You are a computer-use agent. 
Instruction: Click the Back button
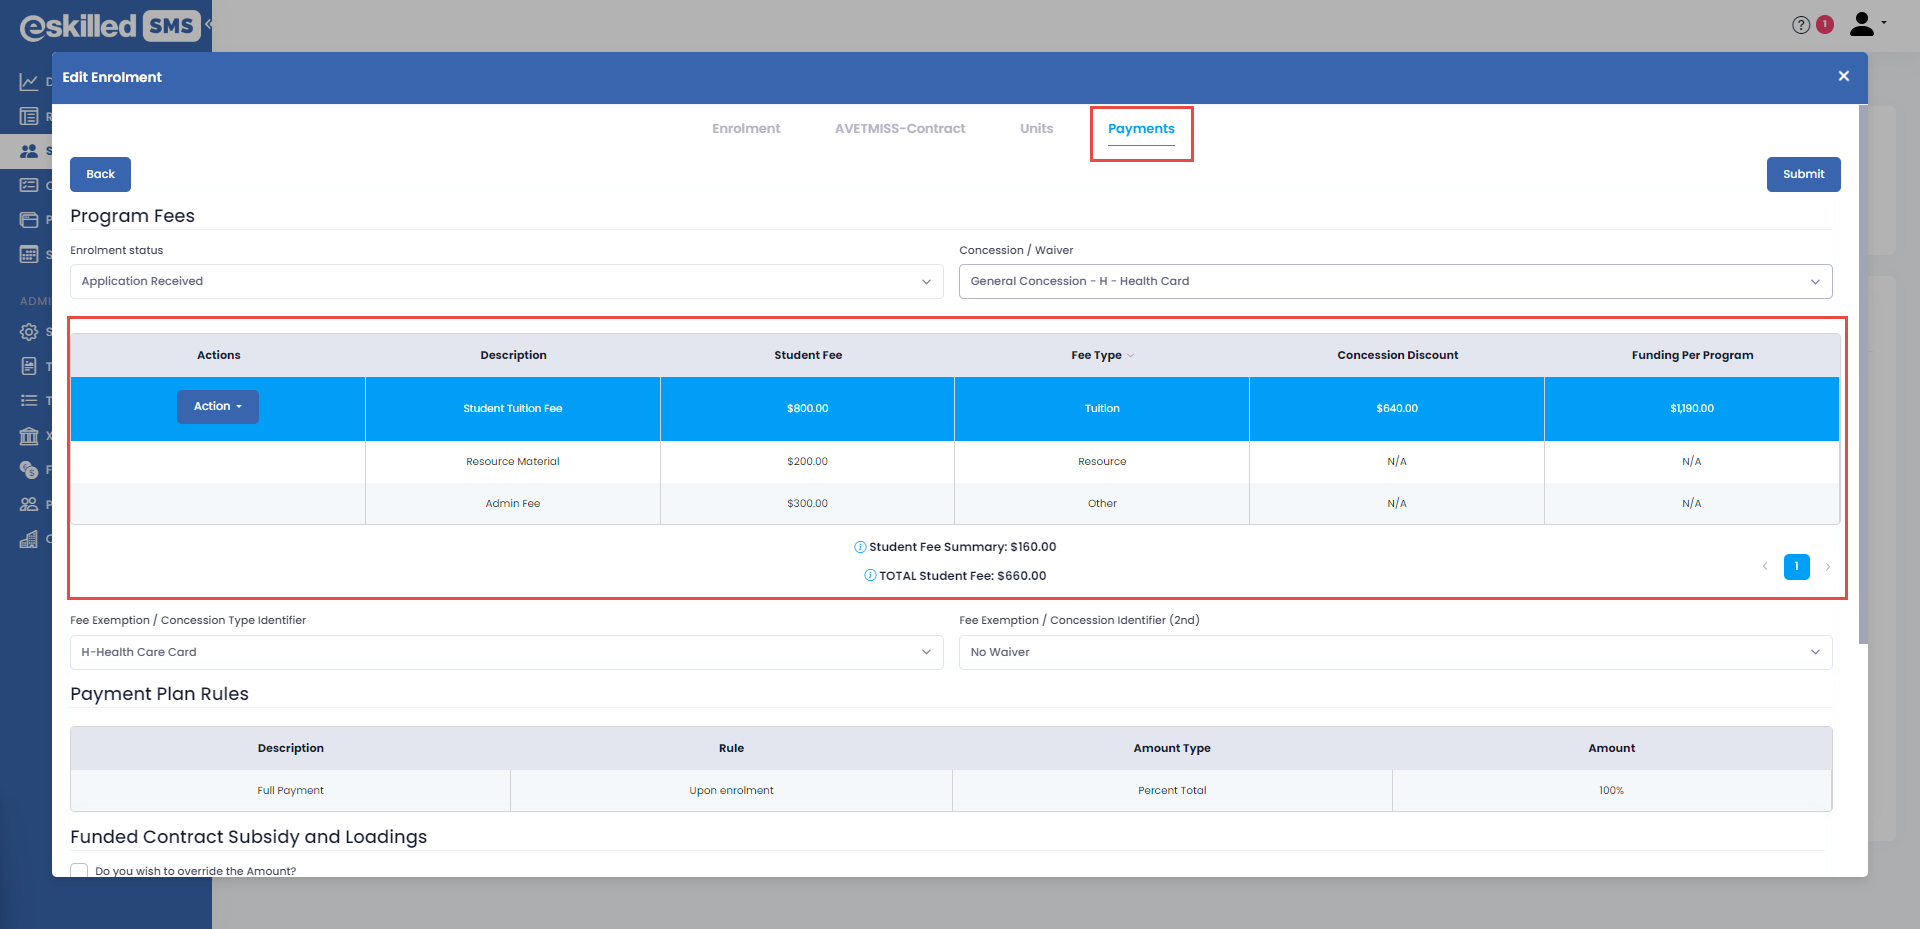pos(100,174)
